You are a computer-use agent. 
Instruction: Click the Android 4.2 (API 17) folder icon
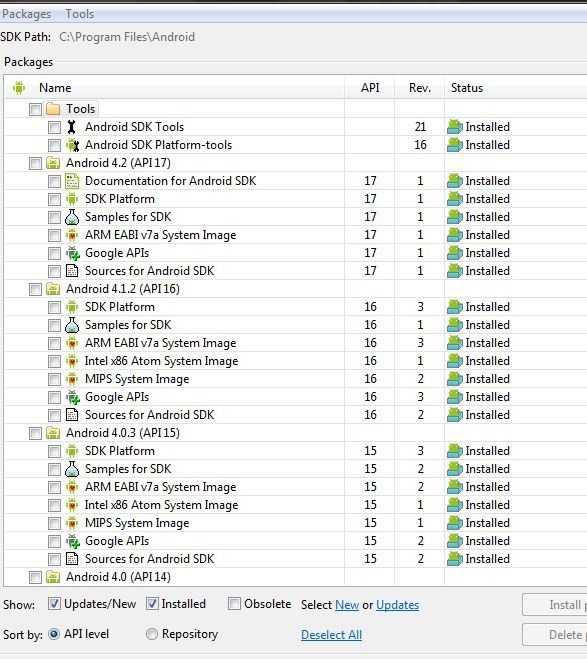53,163
